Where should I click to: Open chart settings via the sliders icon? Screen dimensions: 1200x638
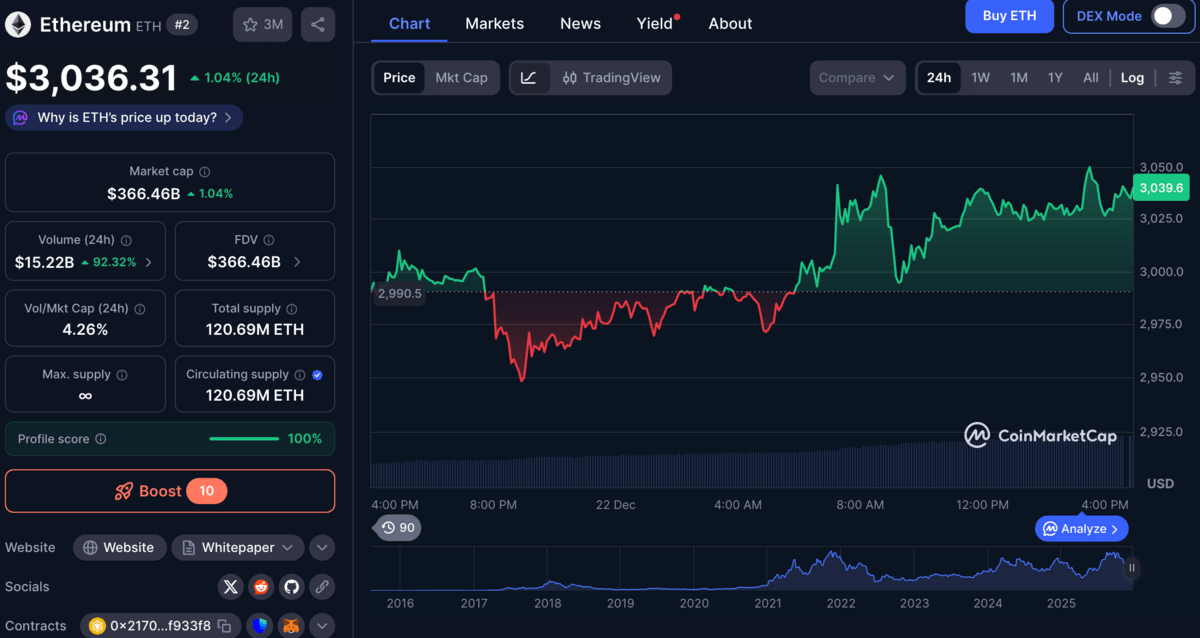coord(1176,77)
